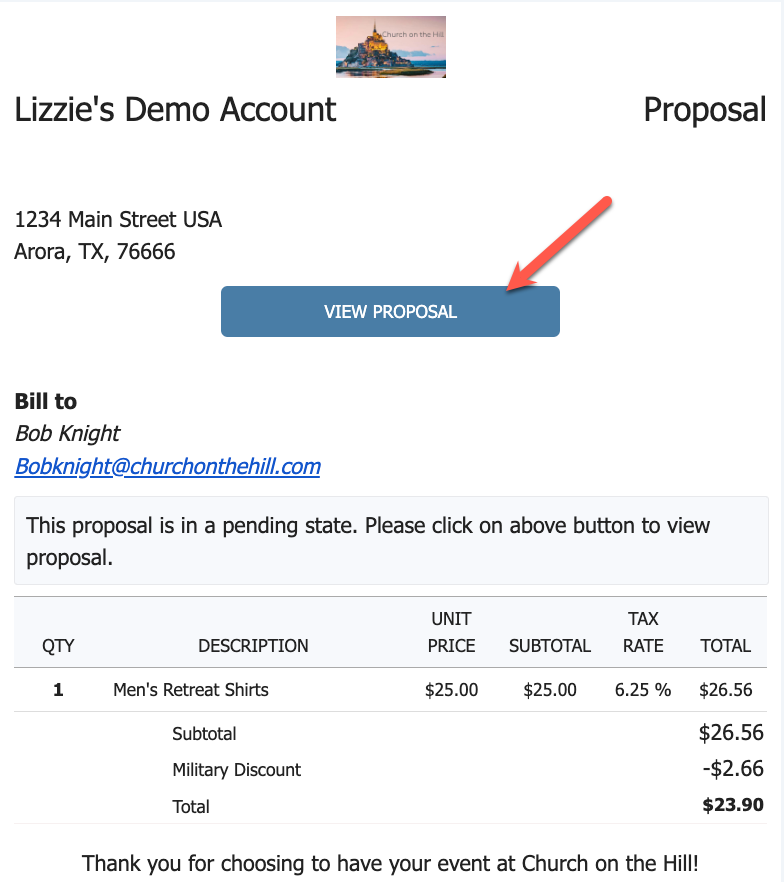
Task: Click the bold $23.90 total amount
Action: pyautogui.click(x=733, y=805)
